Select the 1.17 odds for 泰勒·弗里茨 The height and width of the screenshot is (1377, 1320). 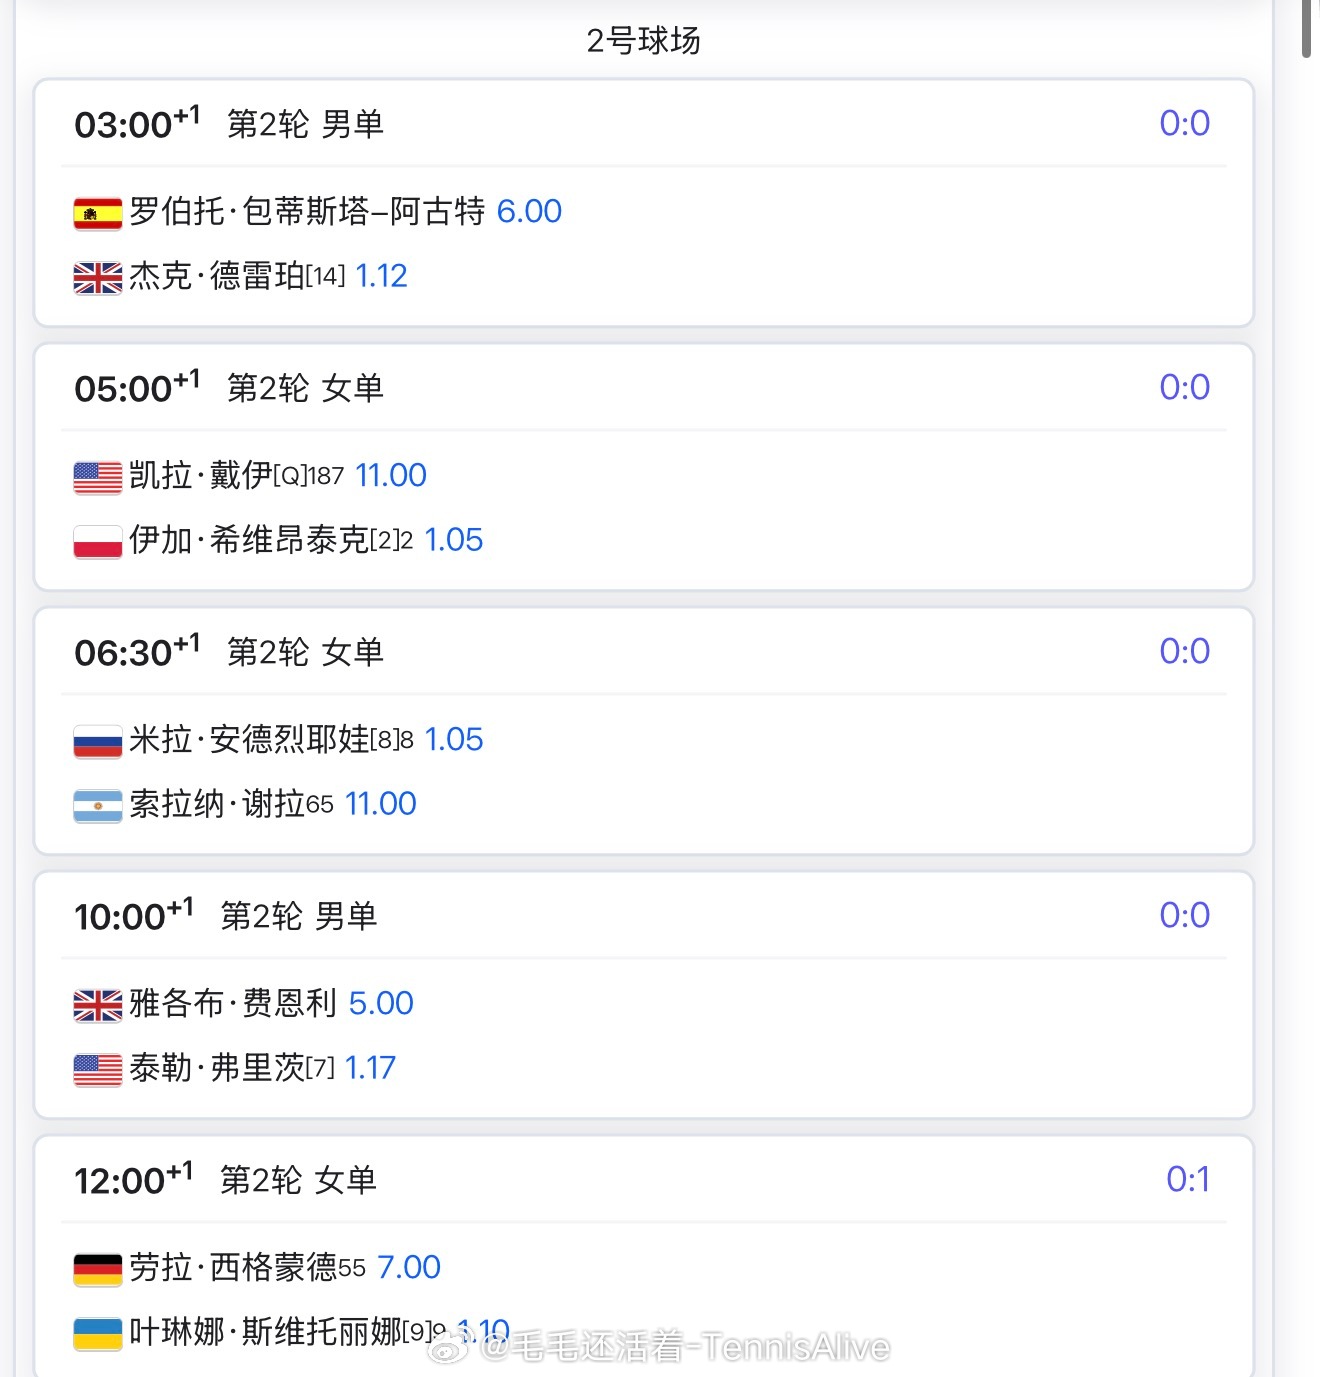pos(370,1068)
